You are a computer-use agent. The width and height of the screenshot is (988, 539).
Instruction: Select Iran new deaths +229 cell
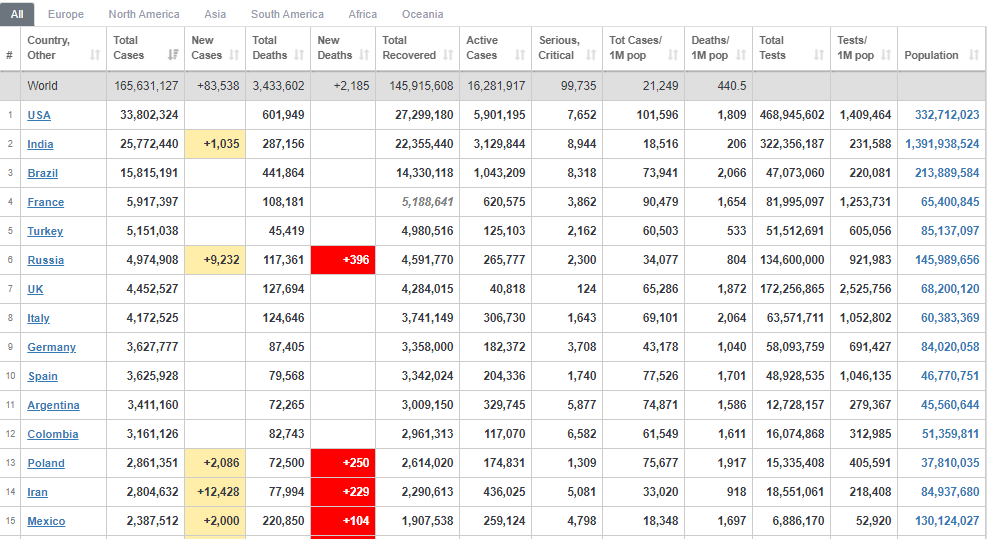pyautogui.click(x=343, y=492)
